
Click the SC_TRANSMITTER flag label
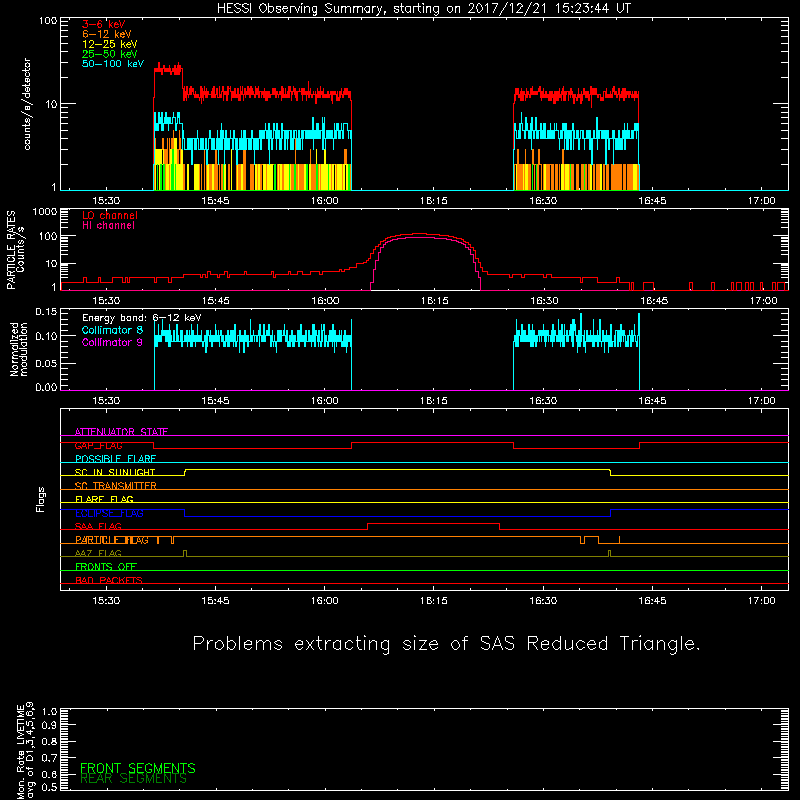(115, 486)
